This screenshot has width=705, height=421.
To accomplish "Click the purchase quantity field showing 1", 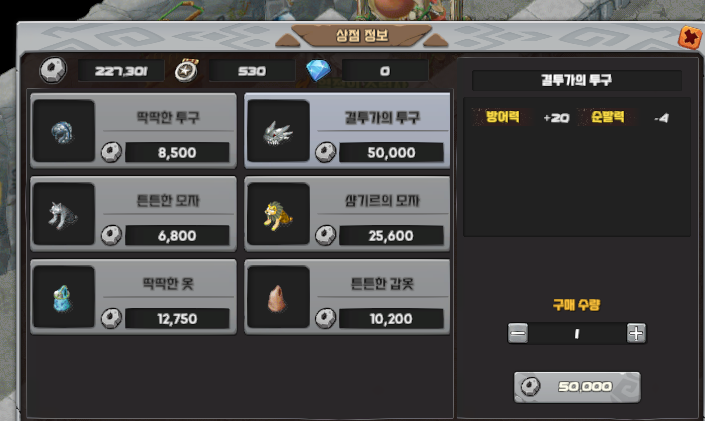I will pyautogui.click(x=577, y=334).
